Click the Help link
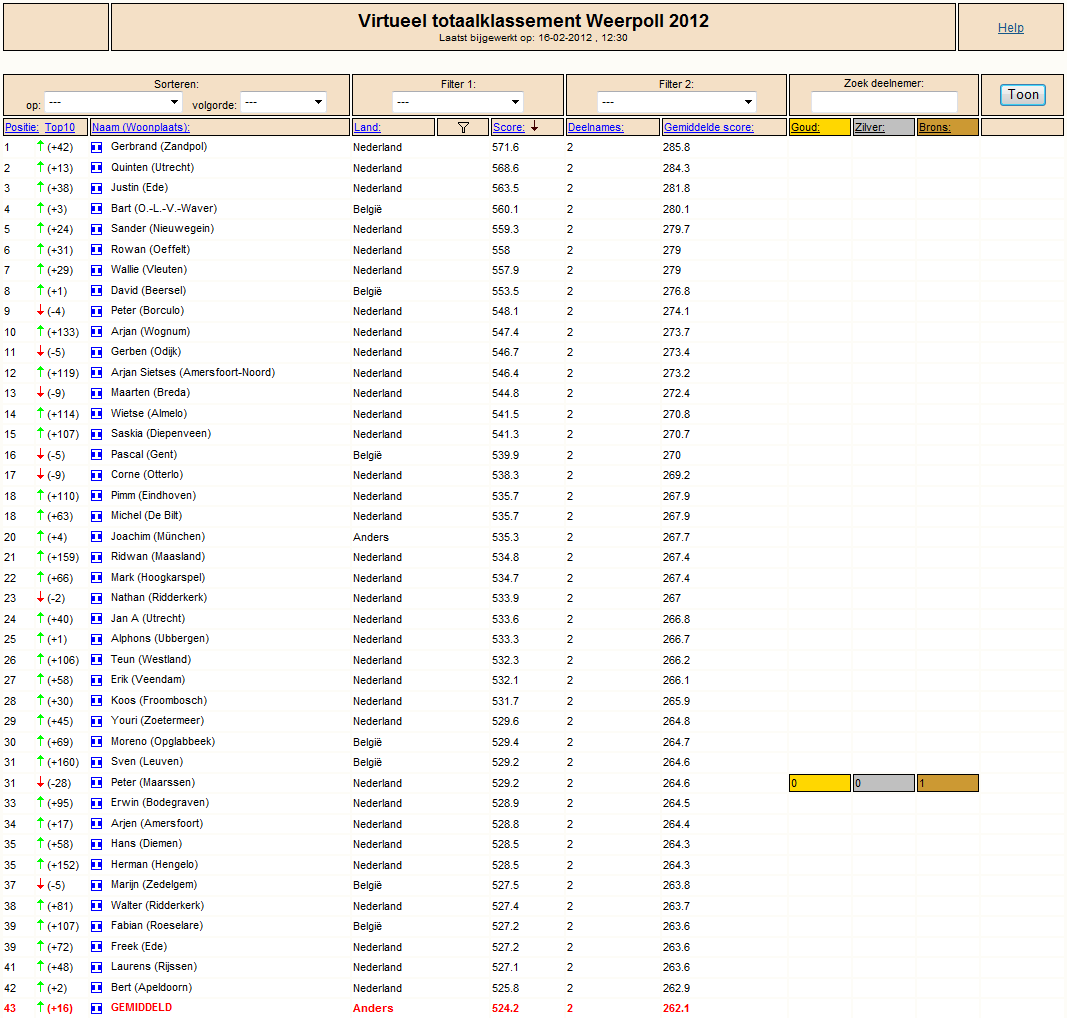Screen dimensions: 1067x1018 tap(1011, 28)
